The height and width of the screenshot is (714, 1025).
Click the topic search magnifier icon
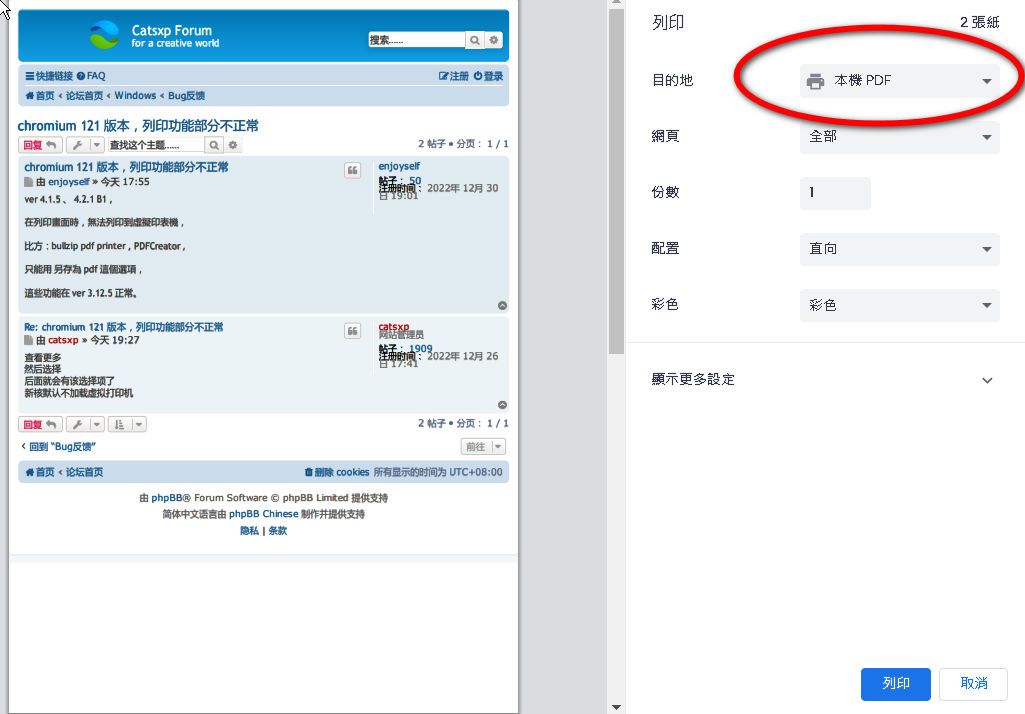(x=214, y=145)
